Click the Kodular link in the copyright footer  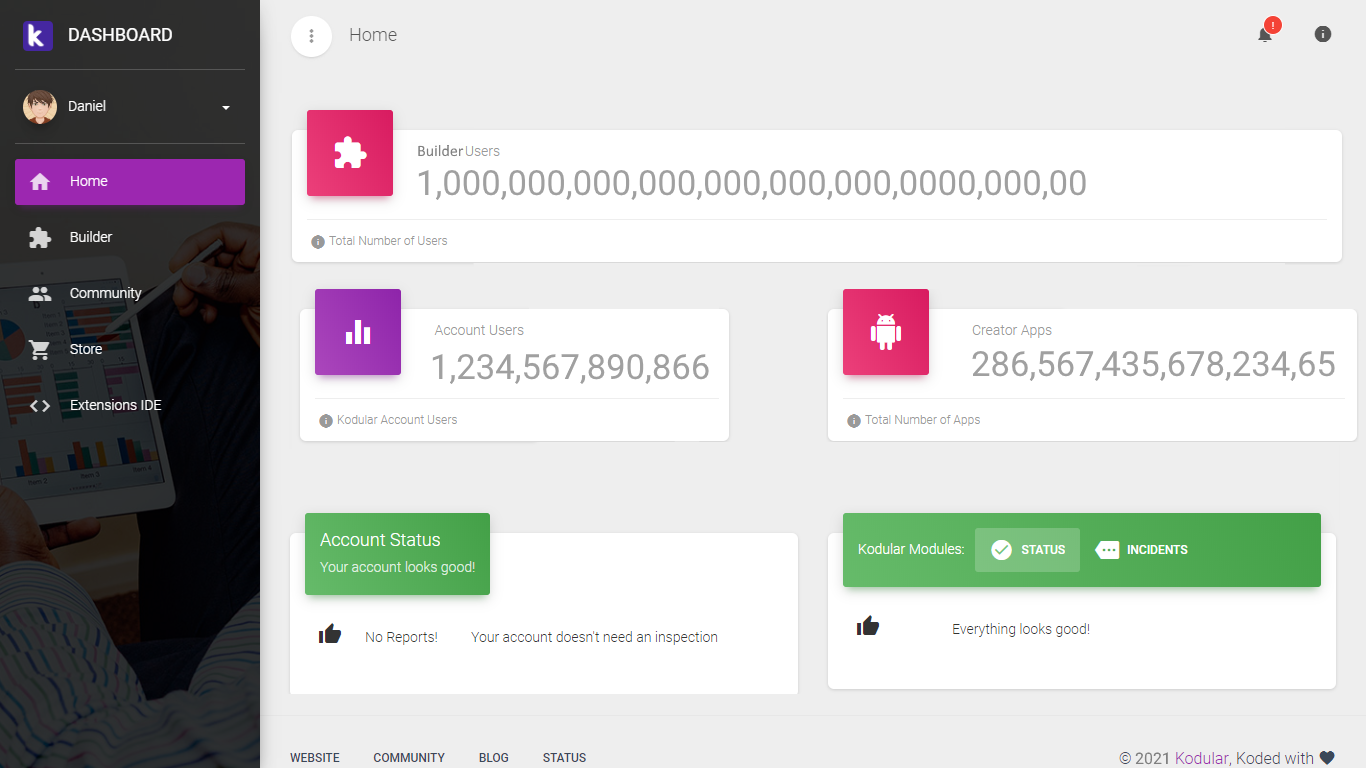(1201, 758)
